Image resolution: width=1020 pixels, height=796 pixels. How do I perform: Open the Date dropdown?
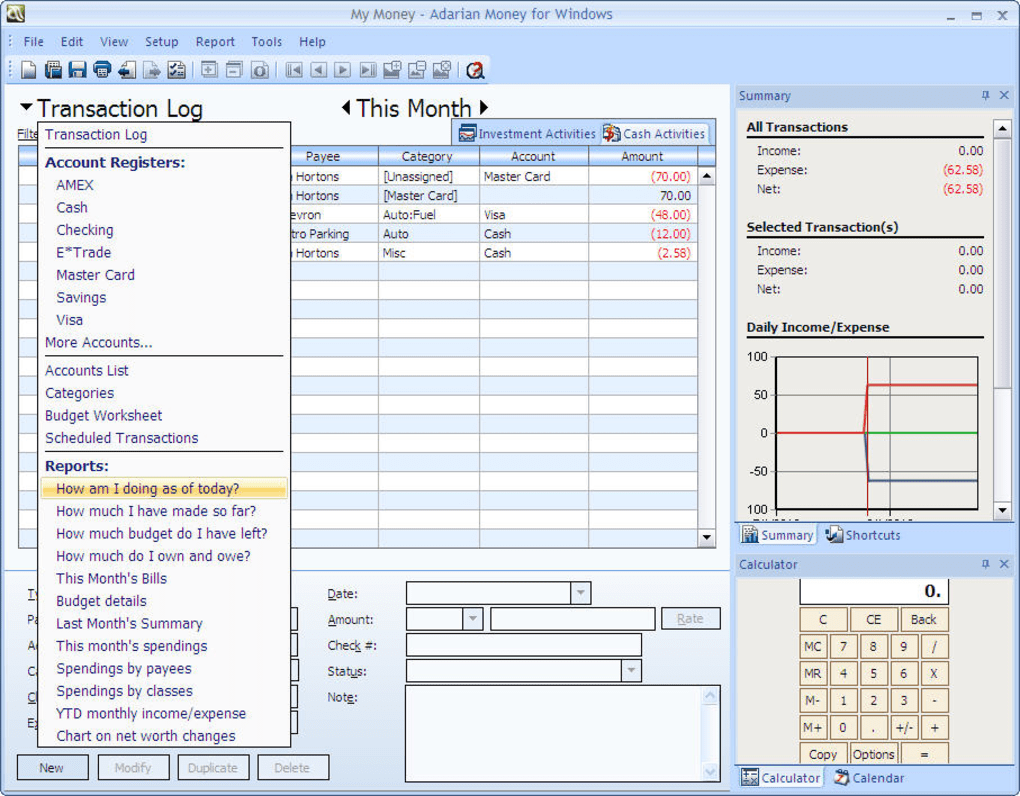coord(580,593)
